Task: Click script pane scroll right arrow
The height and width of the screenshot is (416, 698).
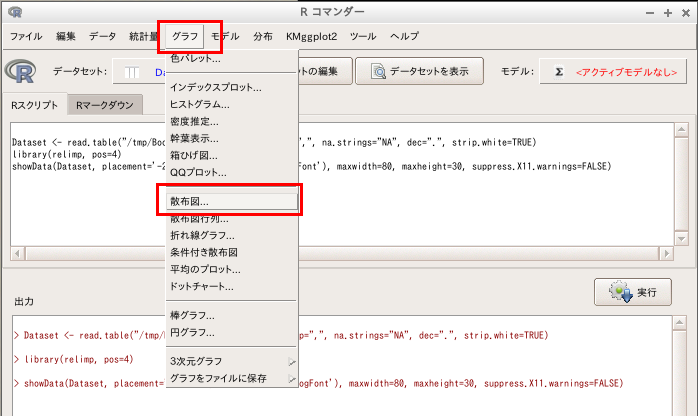Action: click(666, 254)
